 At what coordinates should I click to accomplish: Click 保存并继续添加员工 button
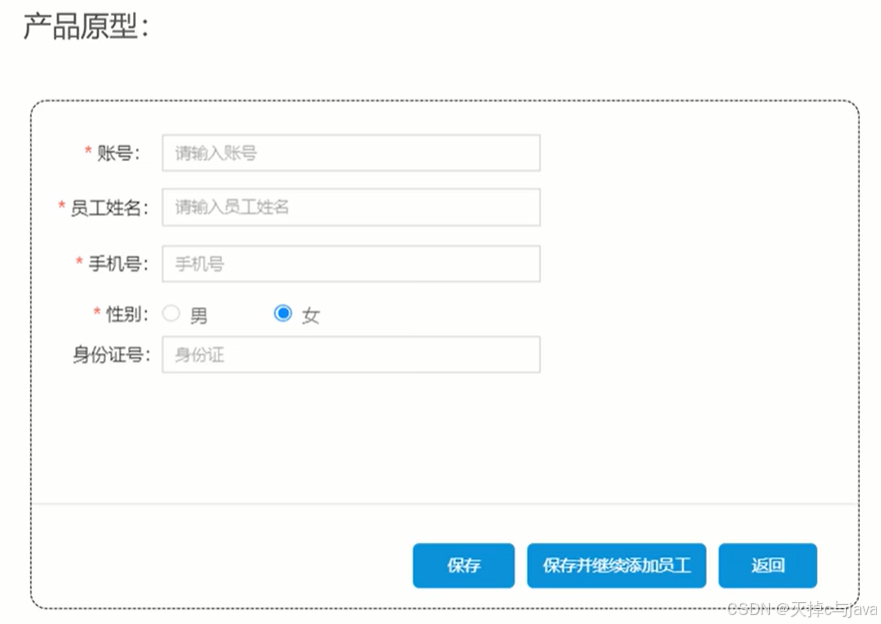coord(616,566)
